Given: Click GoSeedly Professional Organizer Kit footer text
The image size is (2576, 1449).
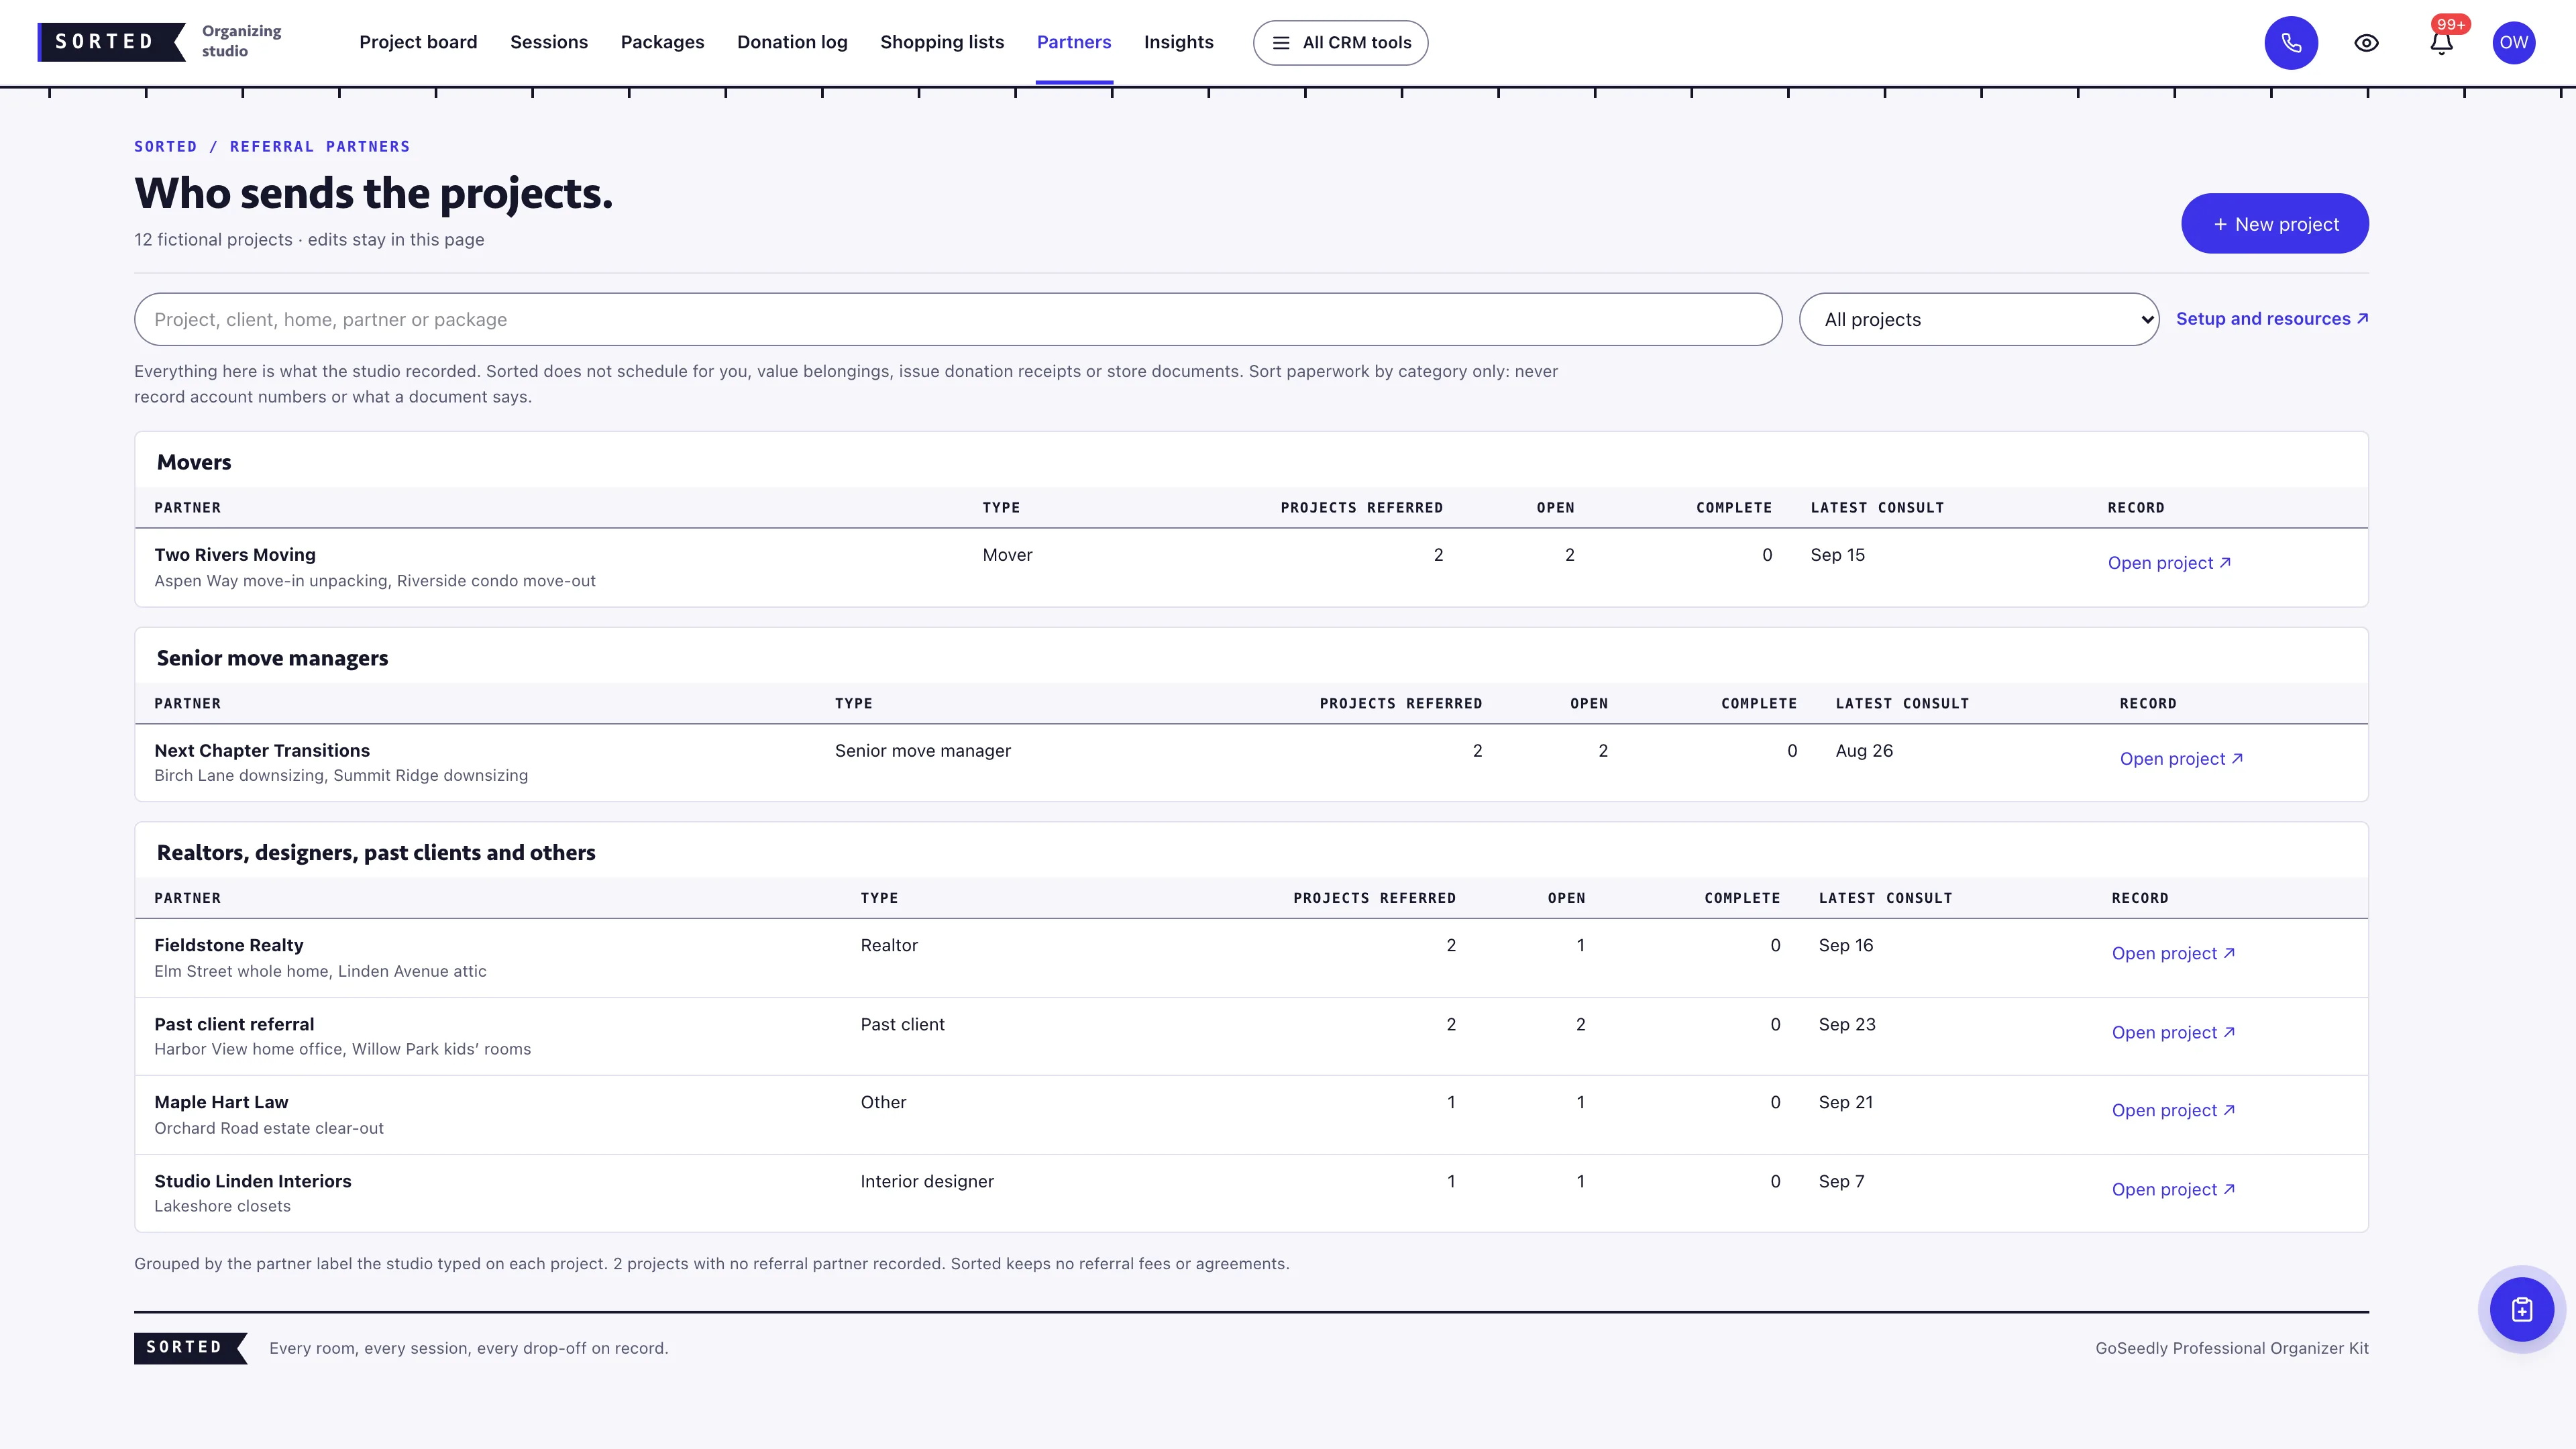Looking at the screenshot, I should tap(2232, 1348).
